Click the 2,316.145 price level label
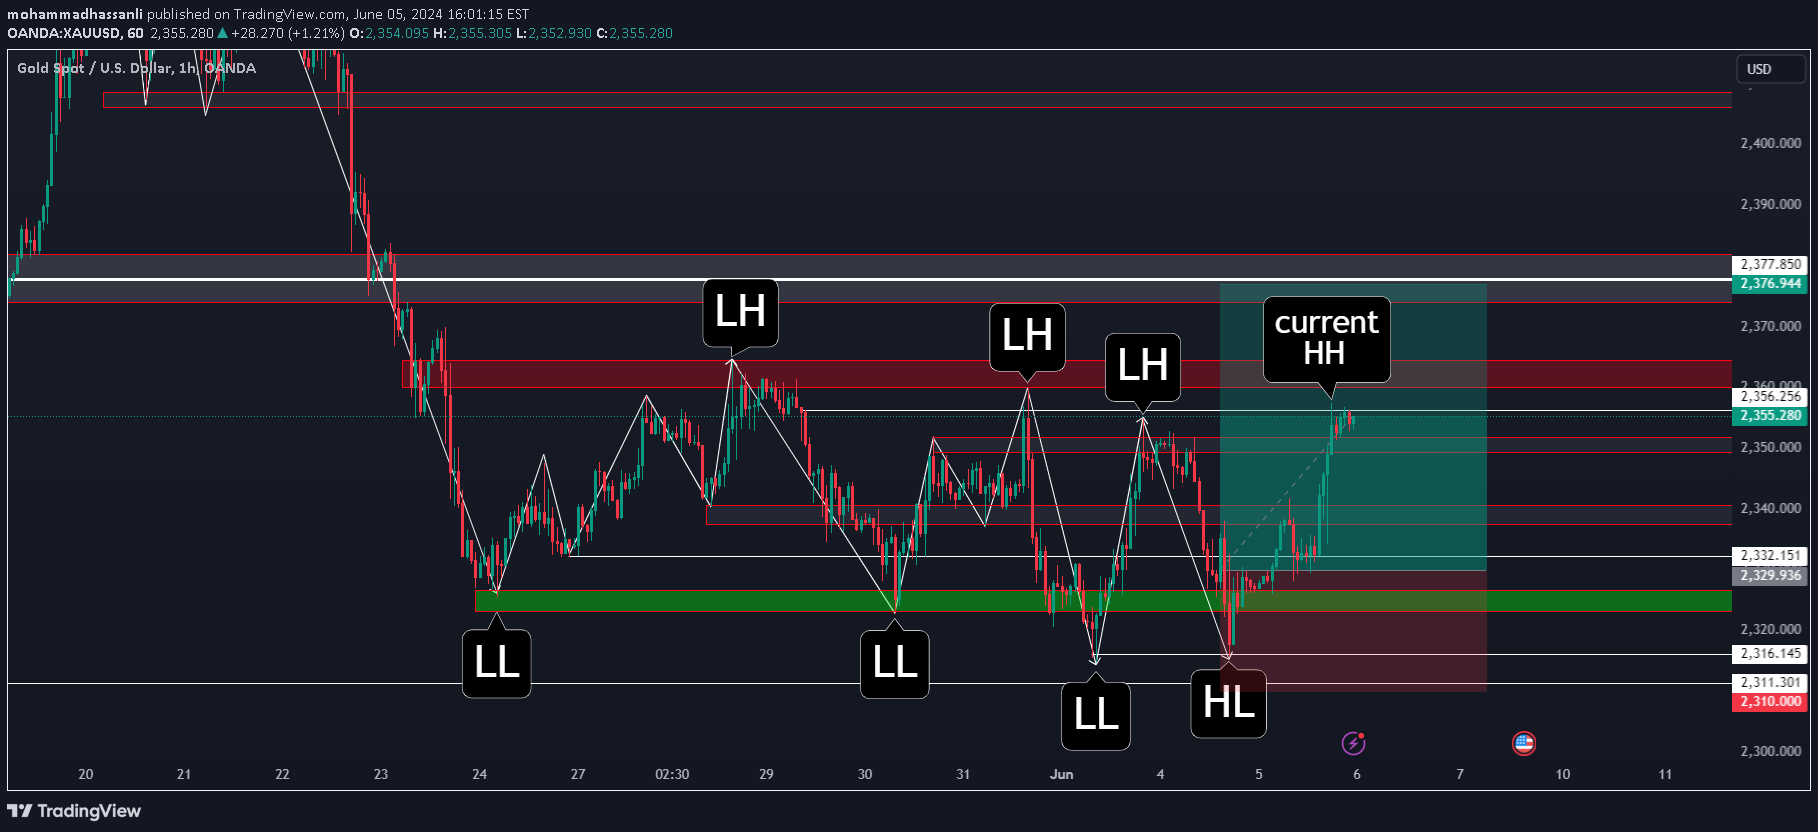The image size is (1818, 832). (1769, 654)
